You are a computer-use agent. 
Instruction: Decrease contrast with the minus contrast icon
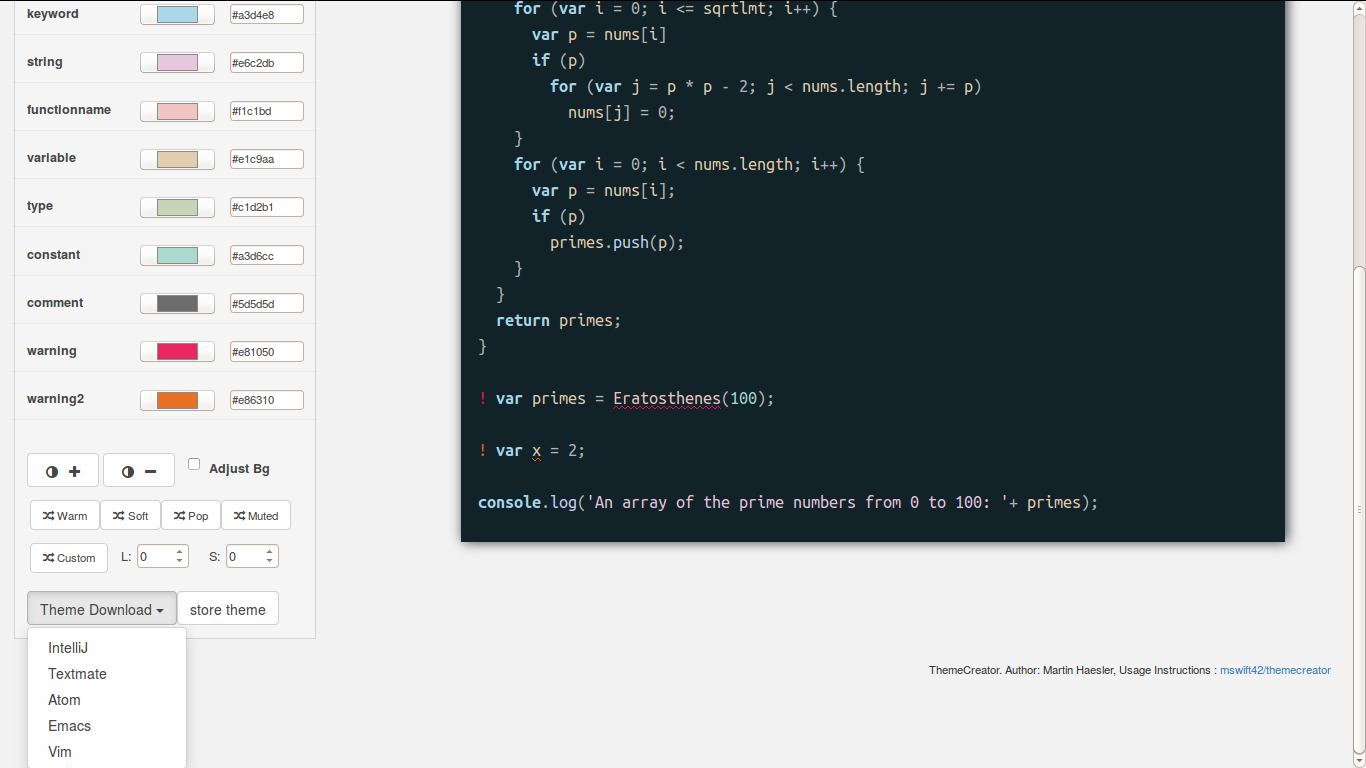click(x=138, y=470)
